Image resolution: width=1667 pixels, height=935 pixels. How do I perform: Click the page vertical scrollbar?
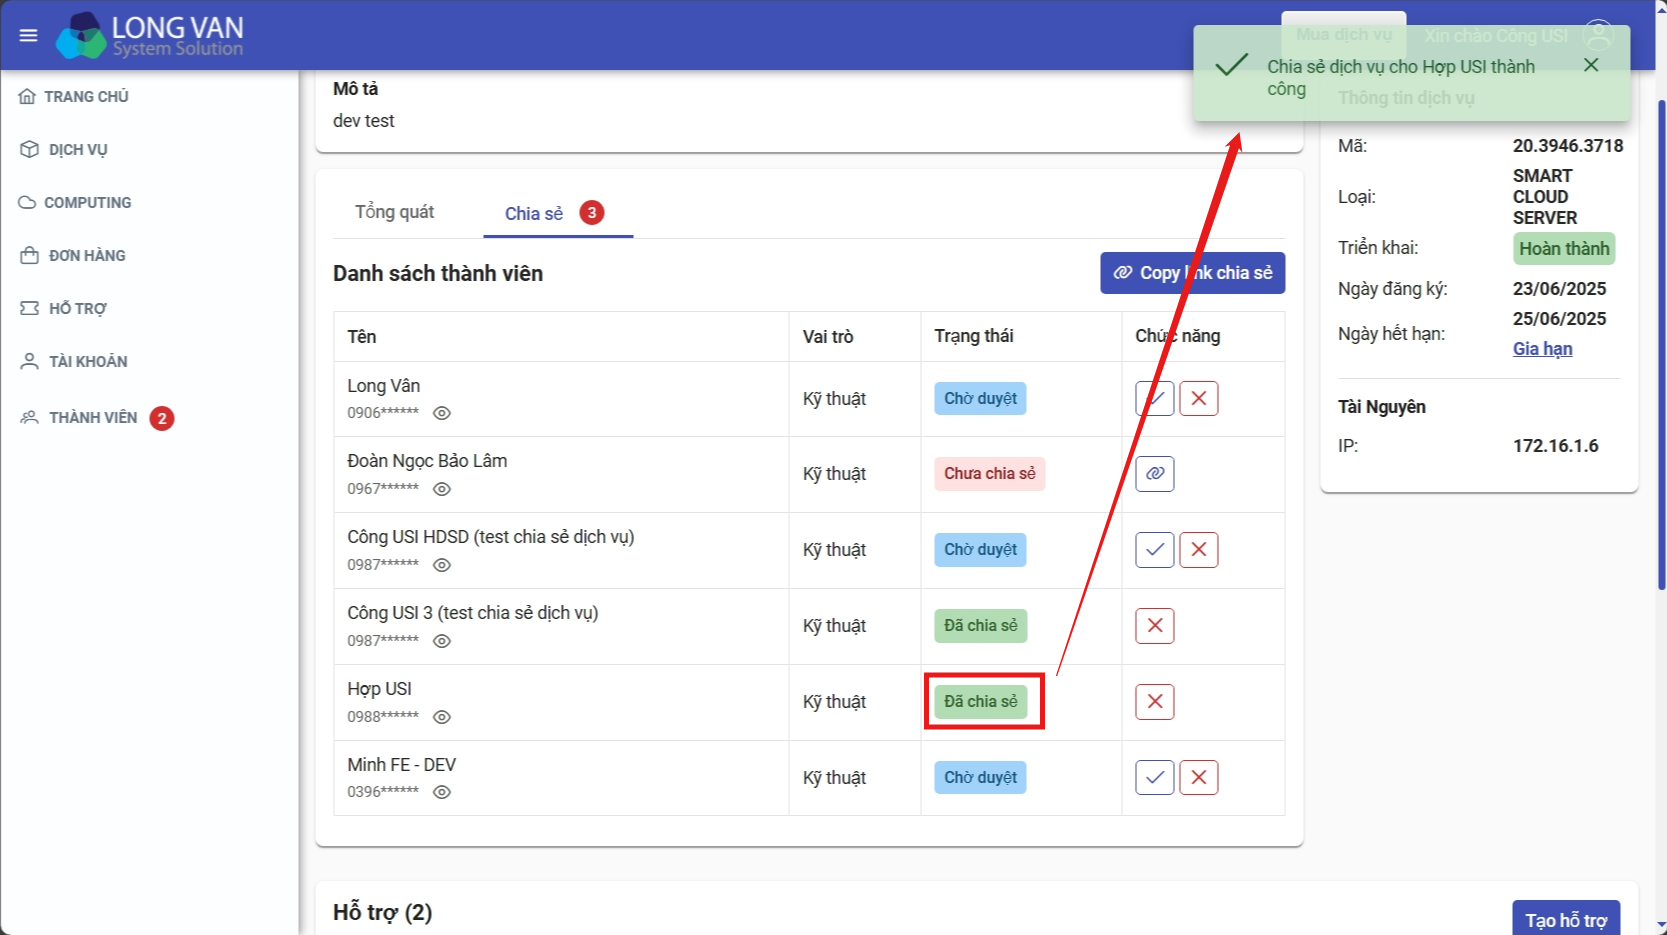tap(1661, 345)
